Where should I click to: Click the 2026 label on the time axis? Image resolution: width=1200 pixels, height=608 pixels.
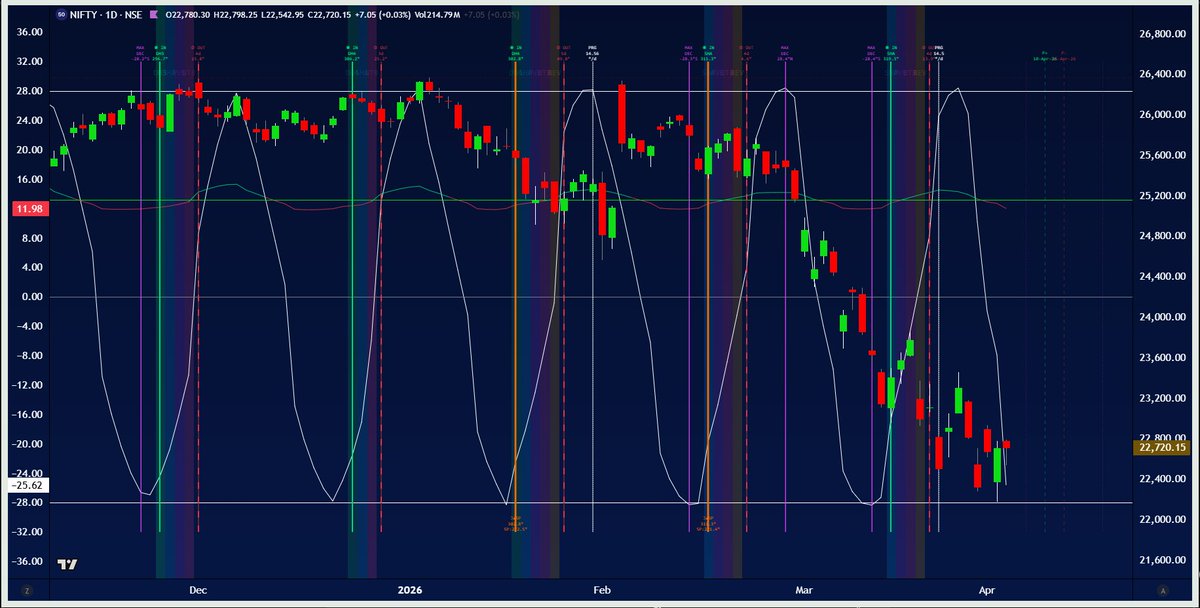(411, 590)
